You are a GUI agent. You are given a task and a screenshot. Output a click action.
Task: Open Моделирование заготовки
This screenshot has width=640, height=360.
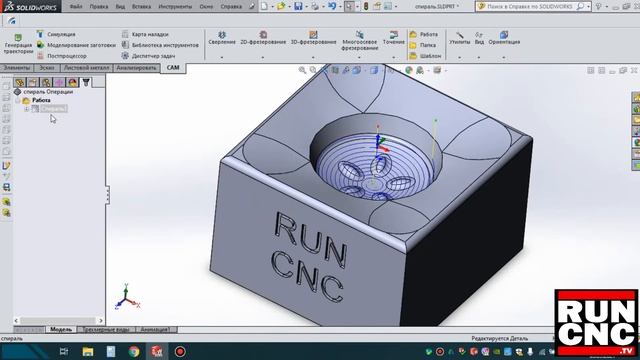(x=76, y=45)
